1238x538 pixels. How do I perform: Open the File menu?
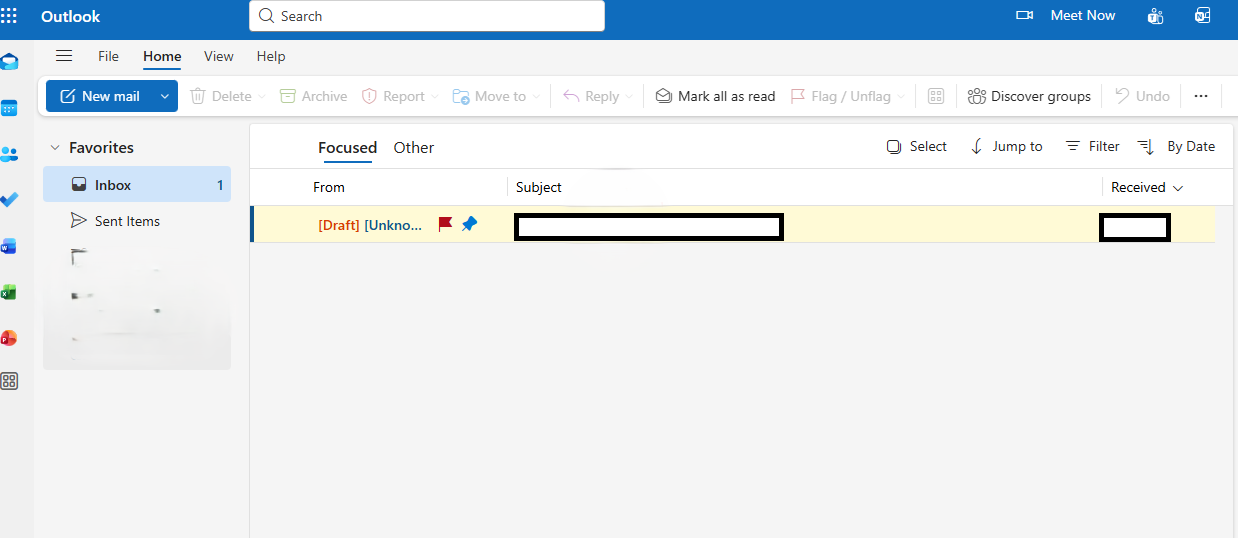[x=108, y=56]
